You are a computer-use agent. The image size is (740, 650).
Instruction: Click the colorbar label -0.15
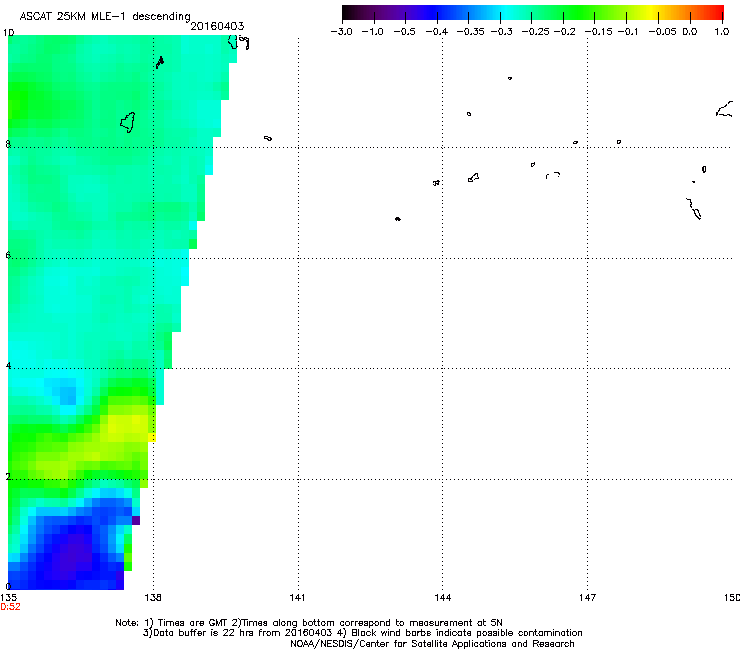598,32
